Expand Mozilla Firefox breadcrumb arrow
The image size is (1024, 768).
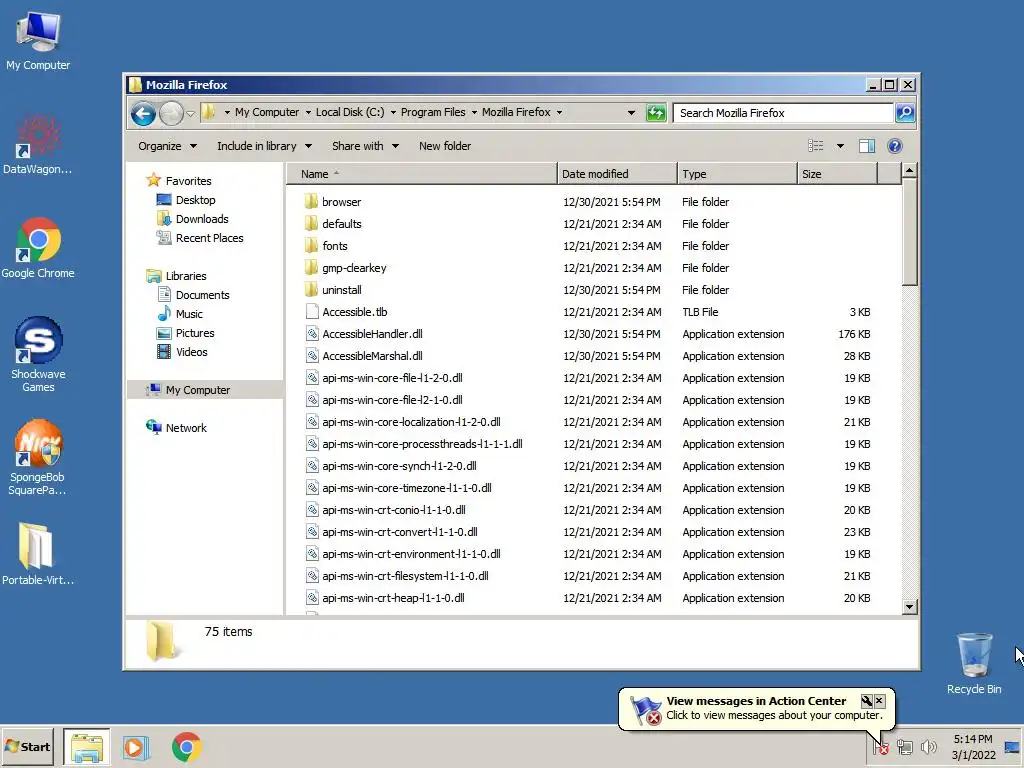[559, 112]
